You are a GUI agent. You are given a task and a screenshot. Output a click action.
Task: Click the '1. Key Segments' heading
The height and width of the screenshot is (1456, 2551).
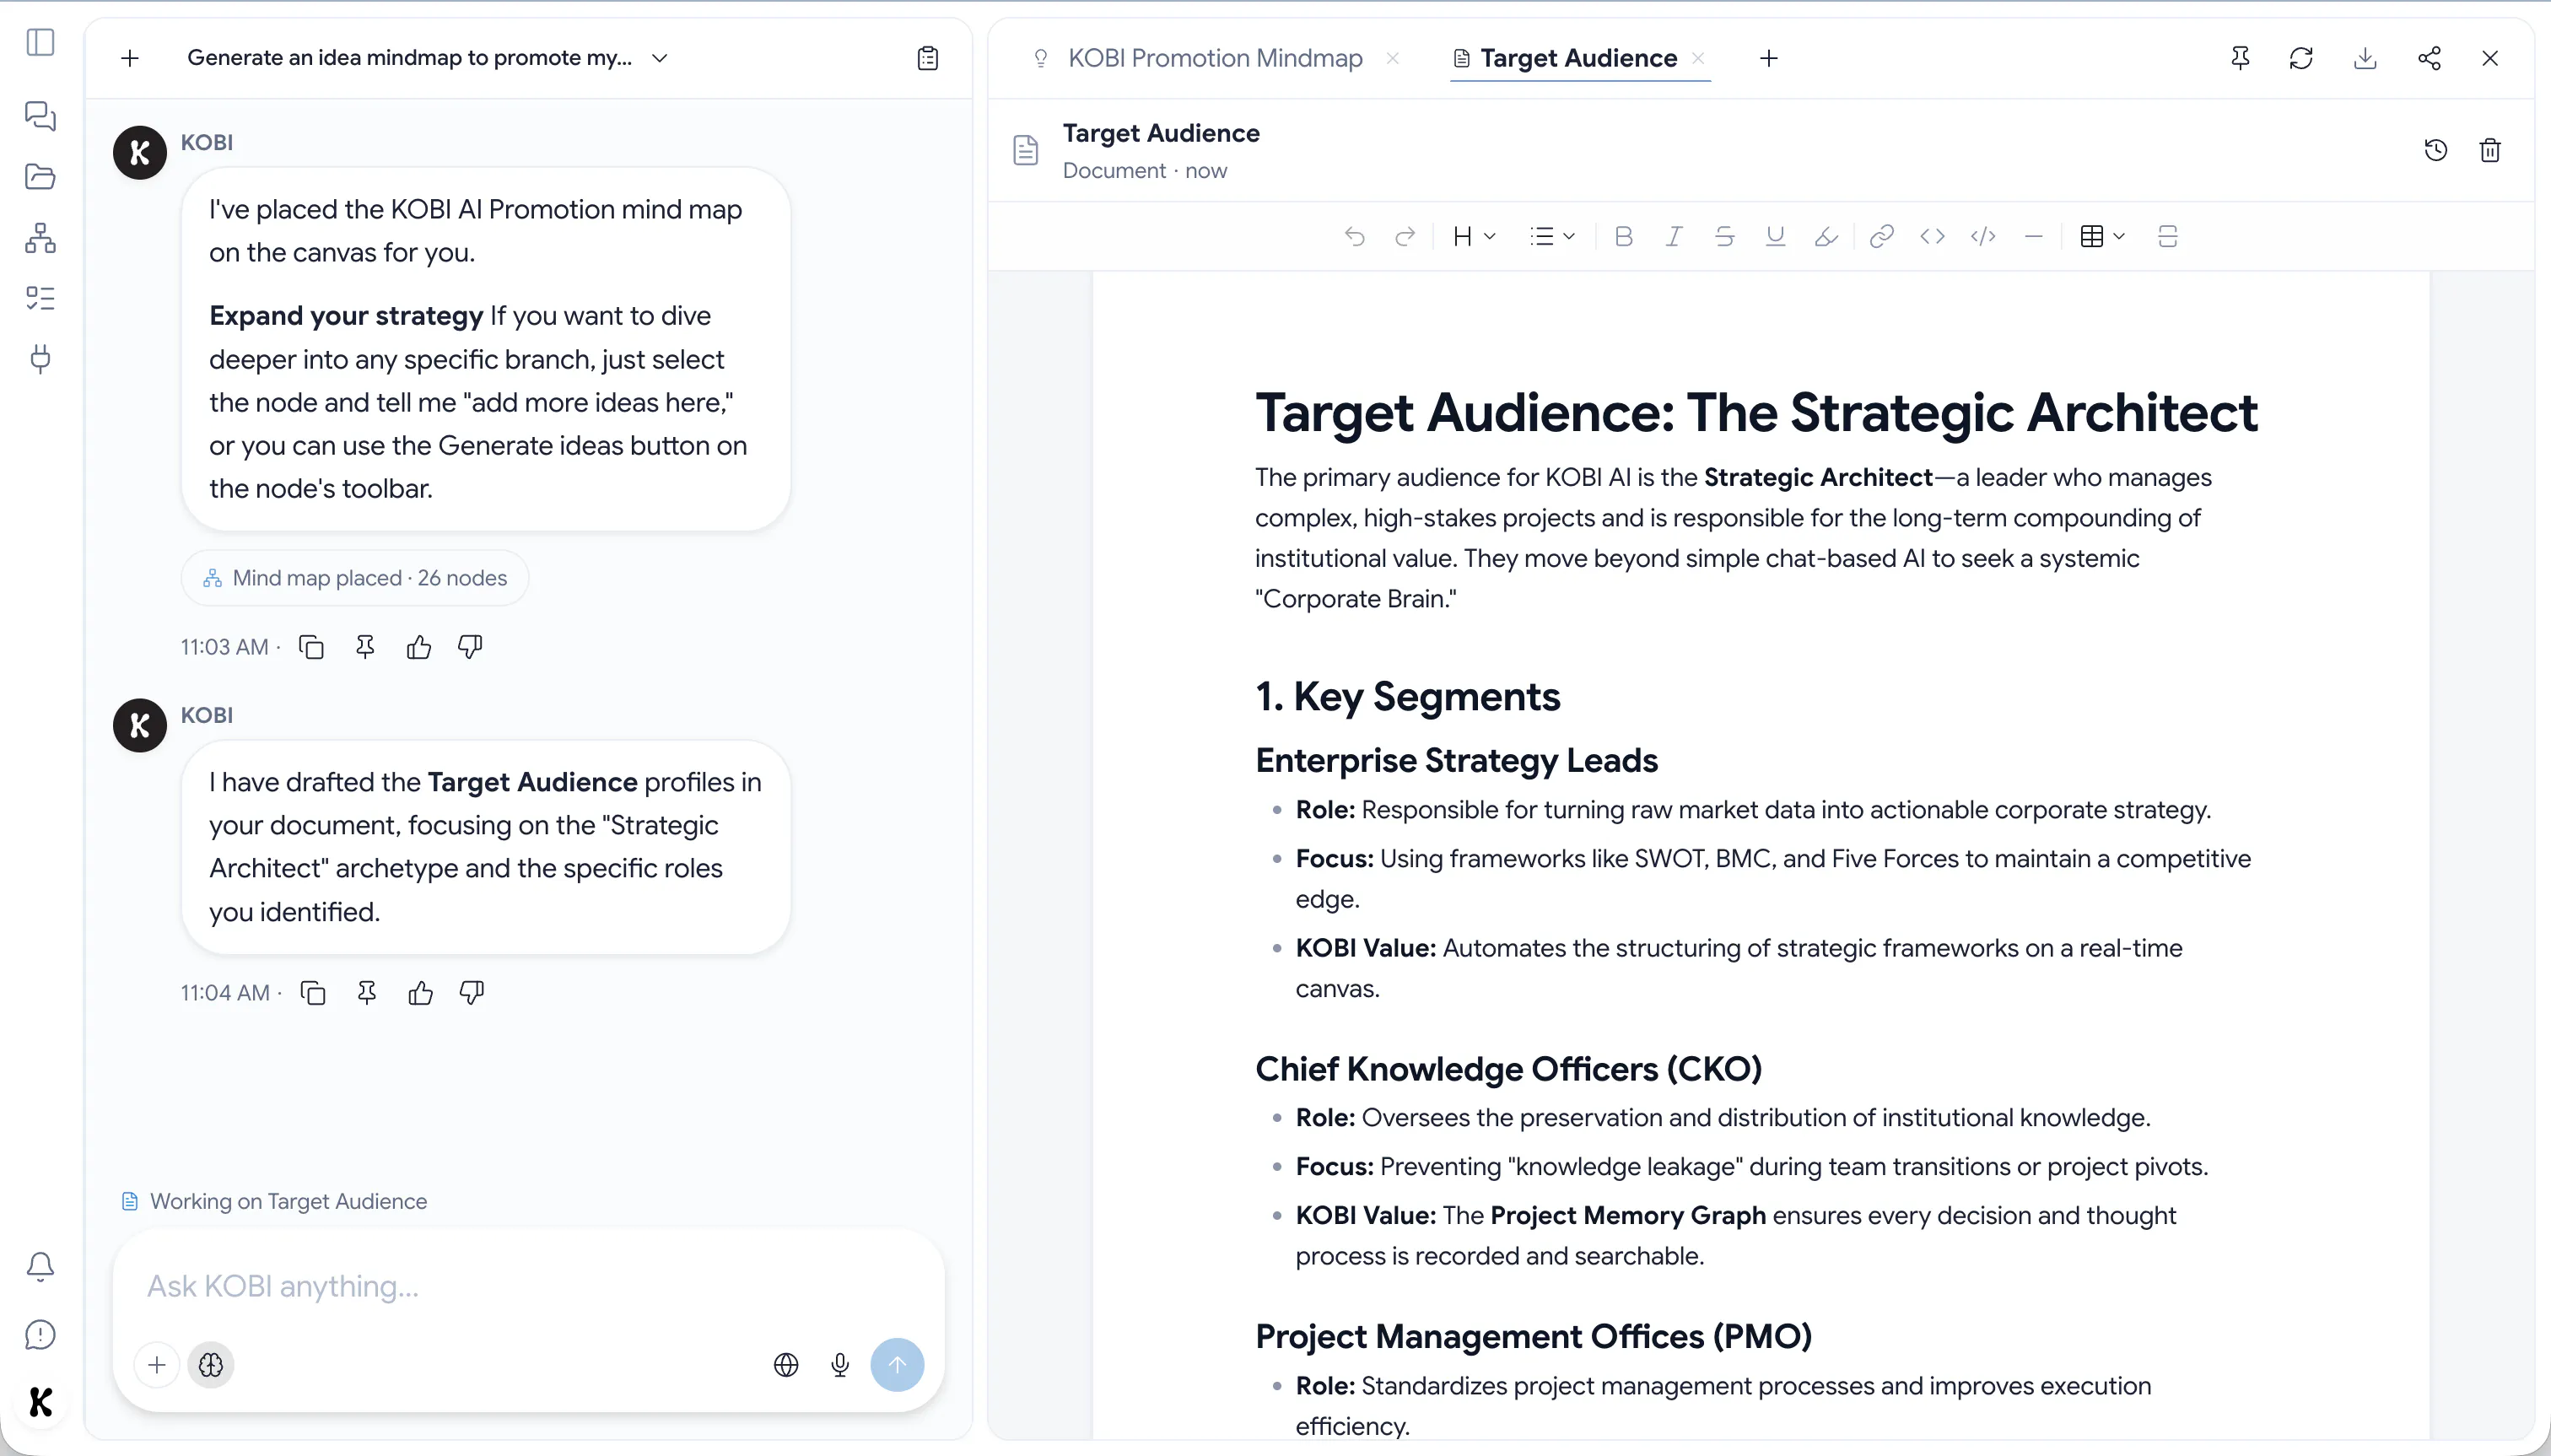coord(1408,696)
